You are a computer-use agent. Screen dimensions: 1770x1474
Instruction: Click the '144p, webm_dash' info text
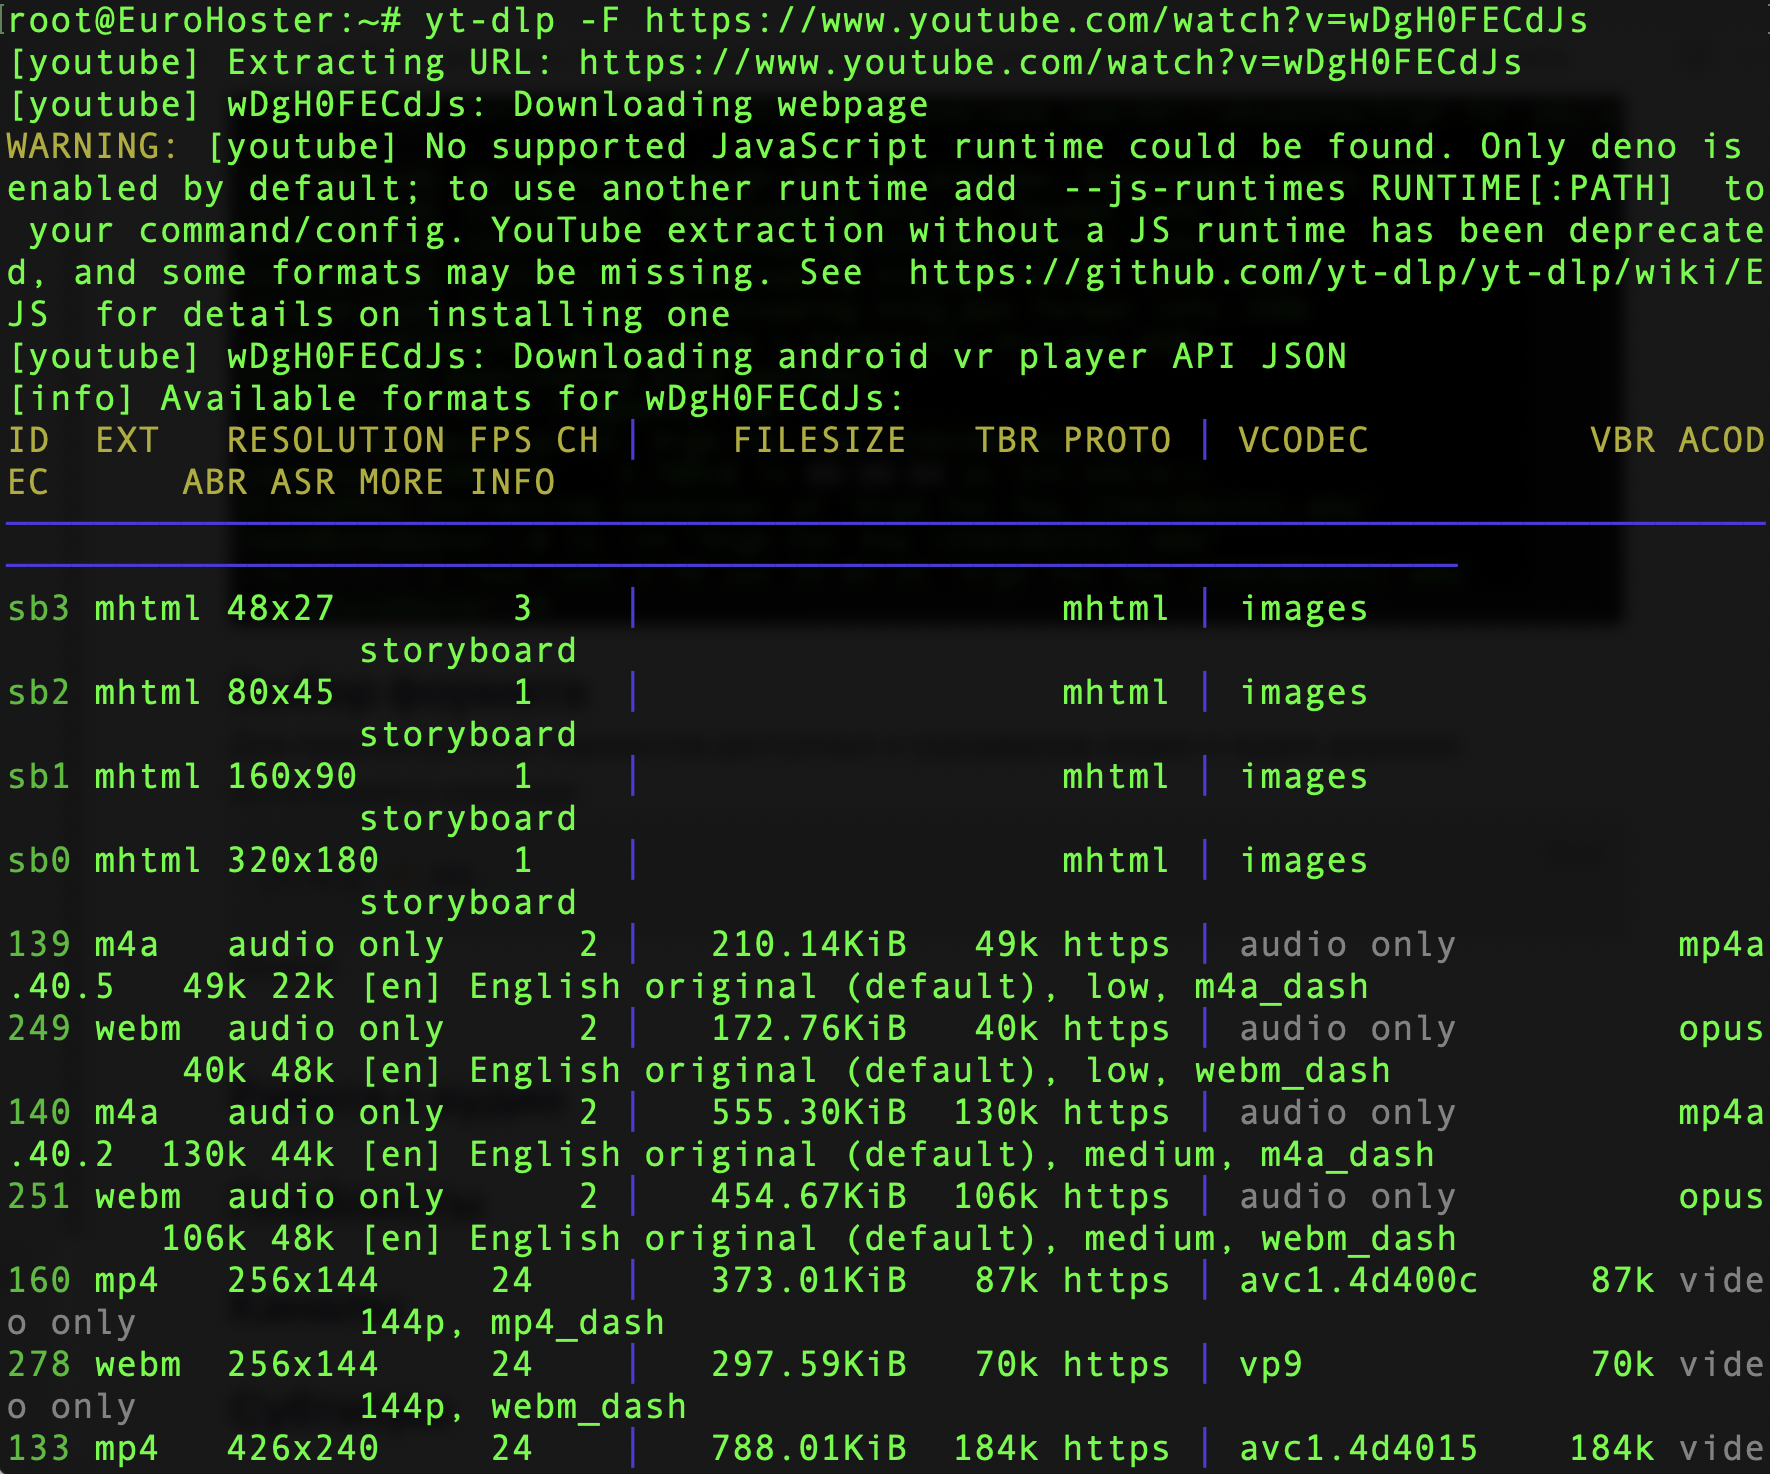[x=523, y=1406]
